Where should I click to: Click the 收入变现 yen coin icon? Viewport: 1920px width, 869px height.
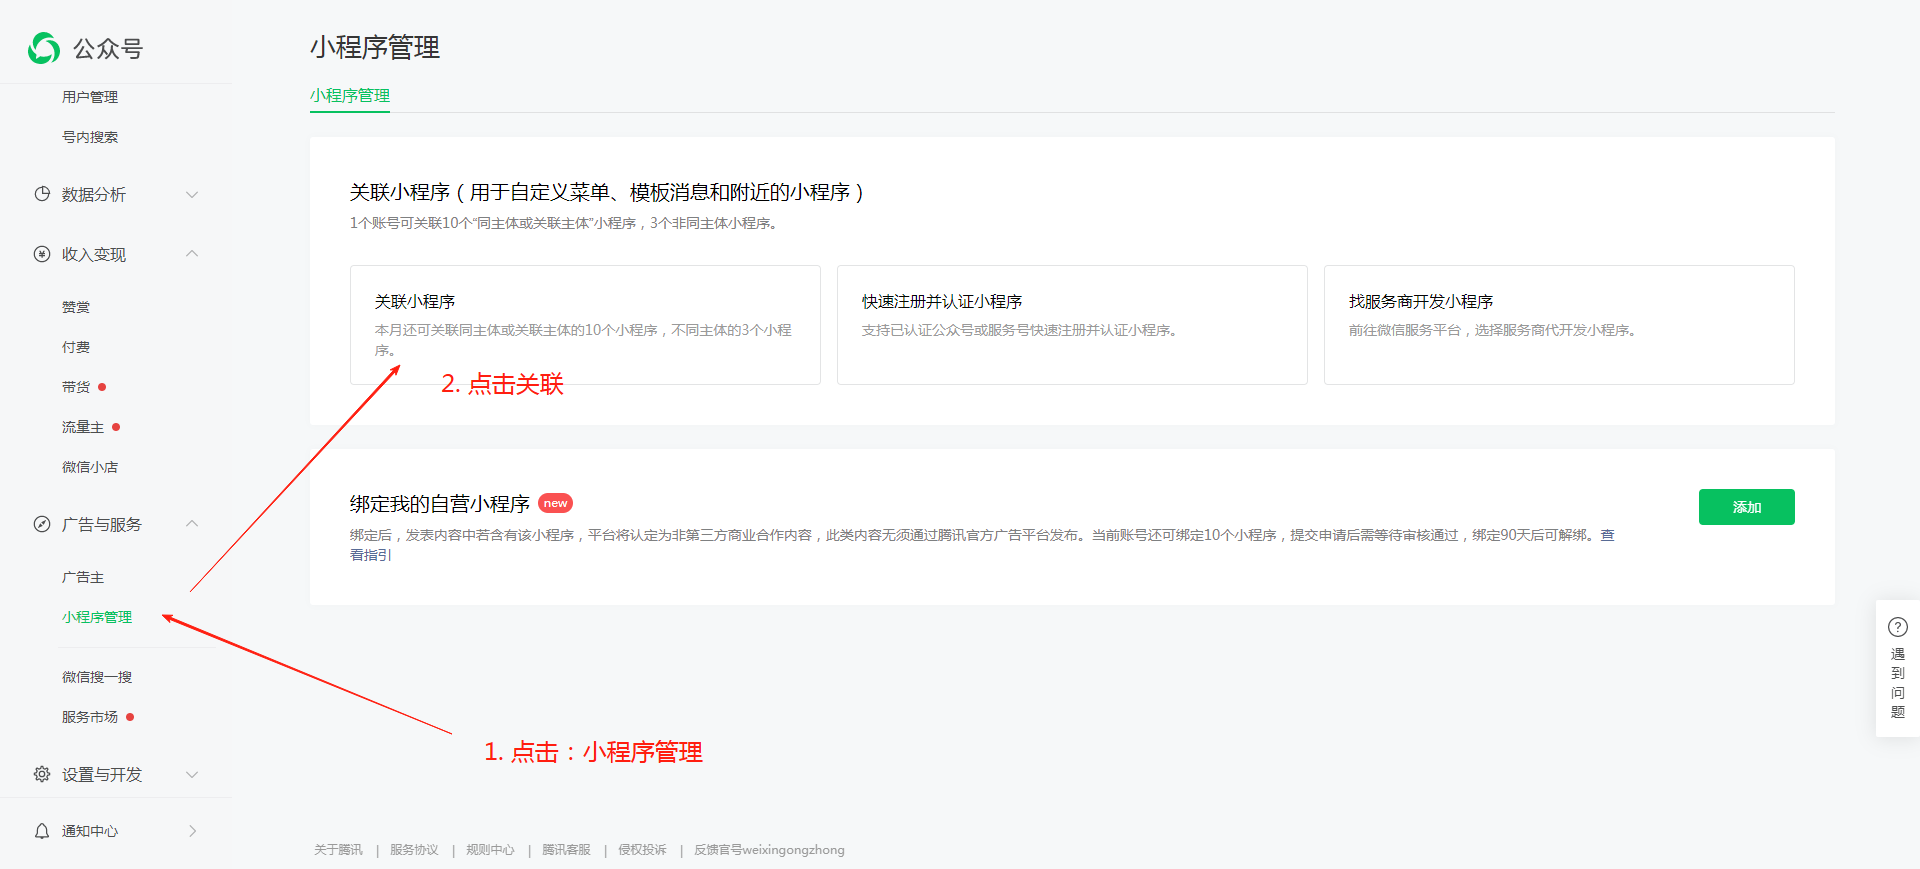[x=42, y=254]
